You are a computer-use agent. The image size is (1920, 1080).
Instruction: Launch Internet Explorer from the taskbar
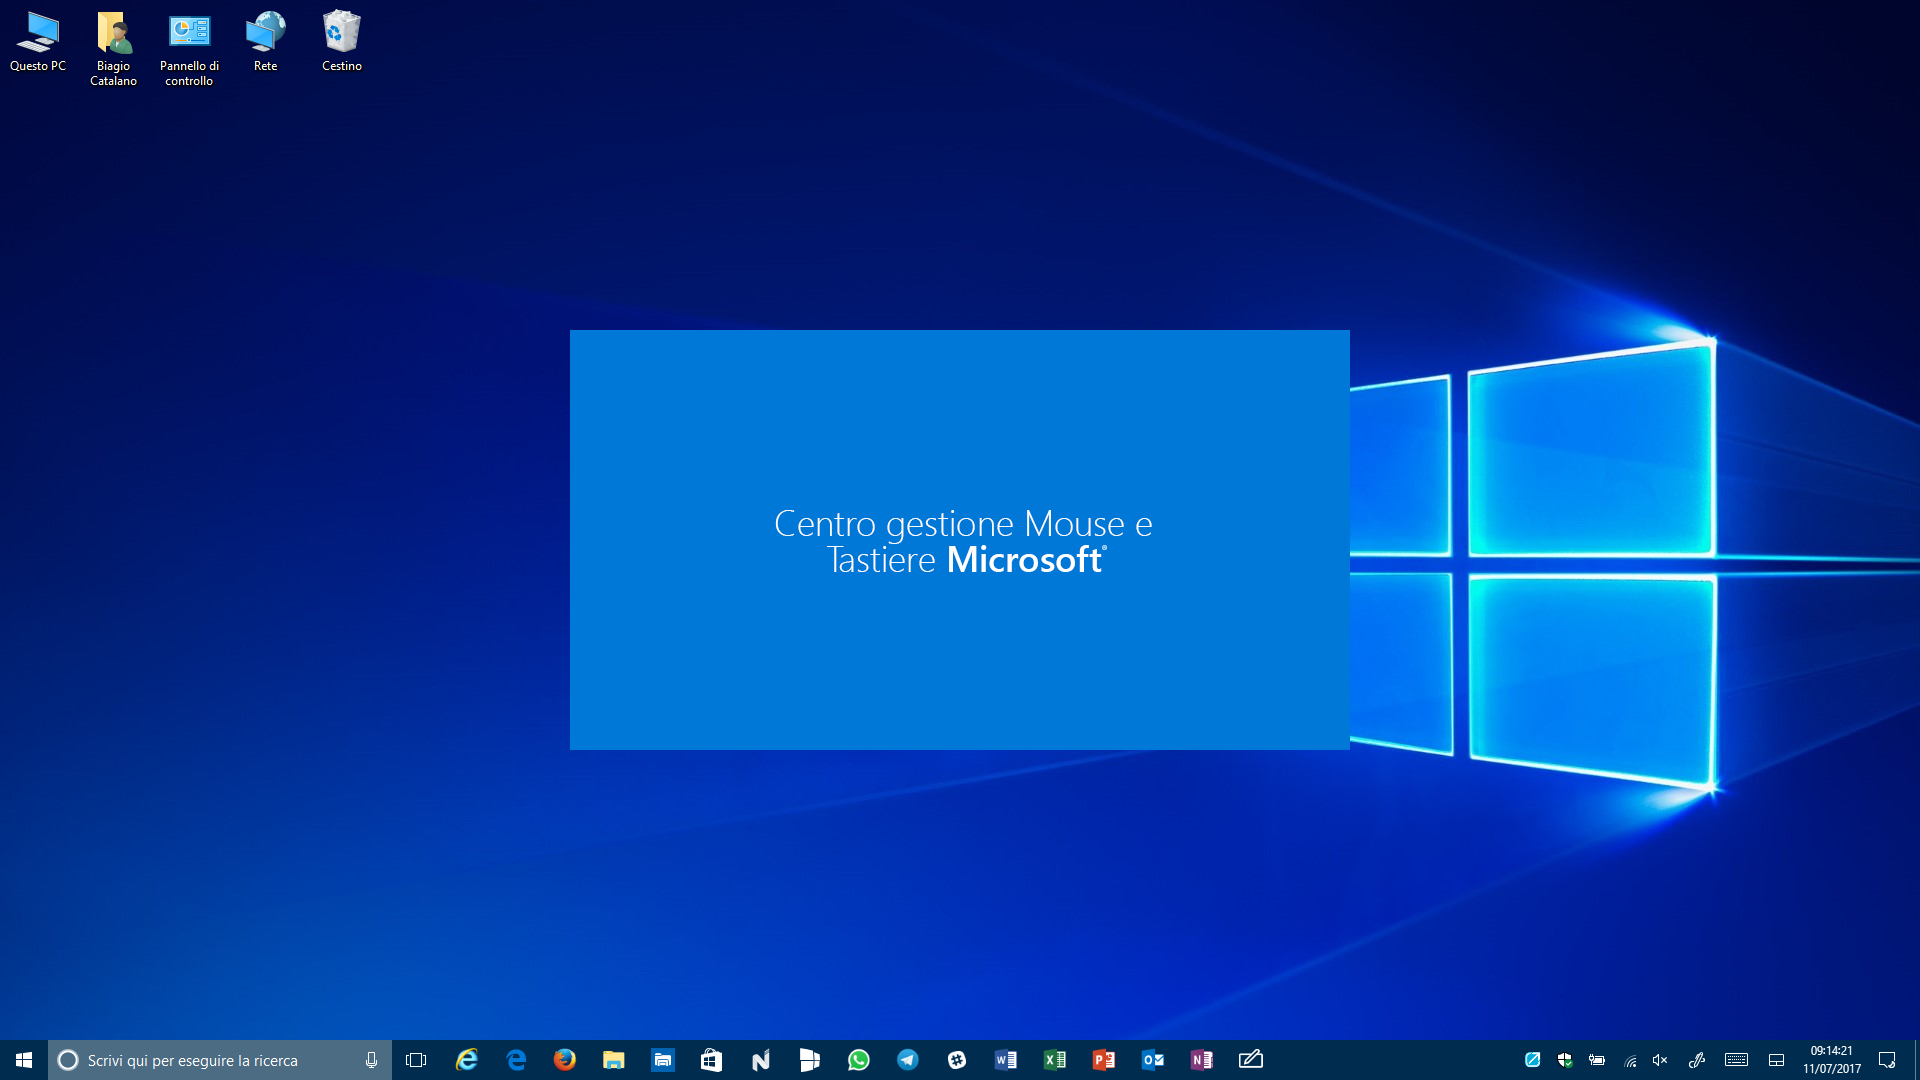point(466,1060)
